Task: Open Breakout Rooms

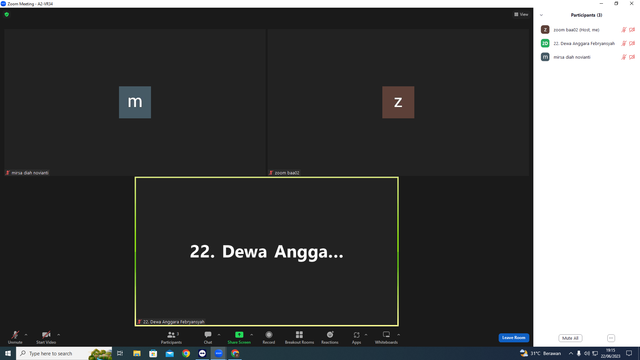Action: (299, 337)
